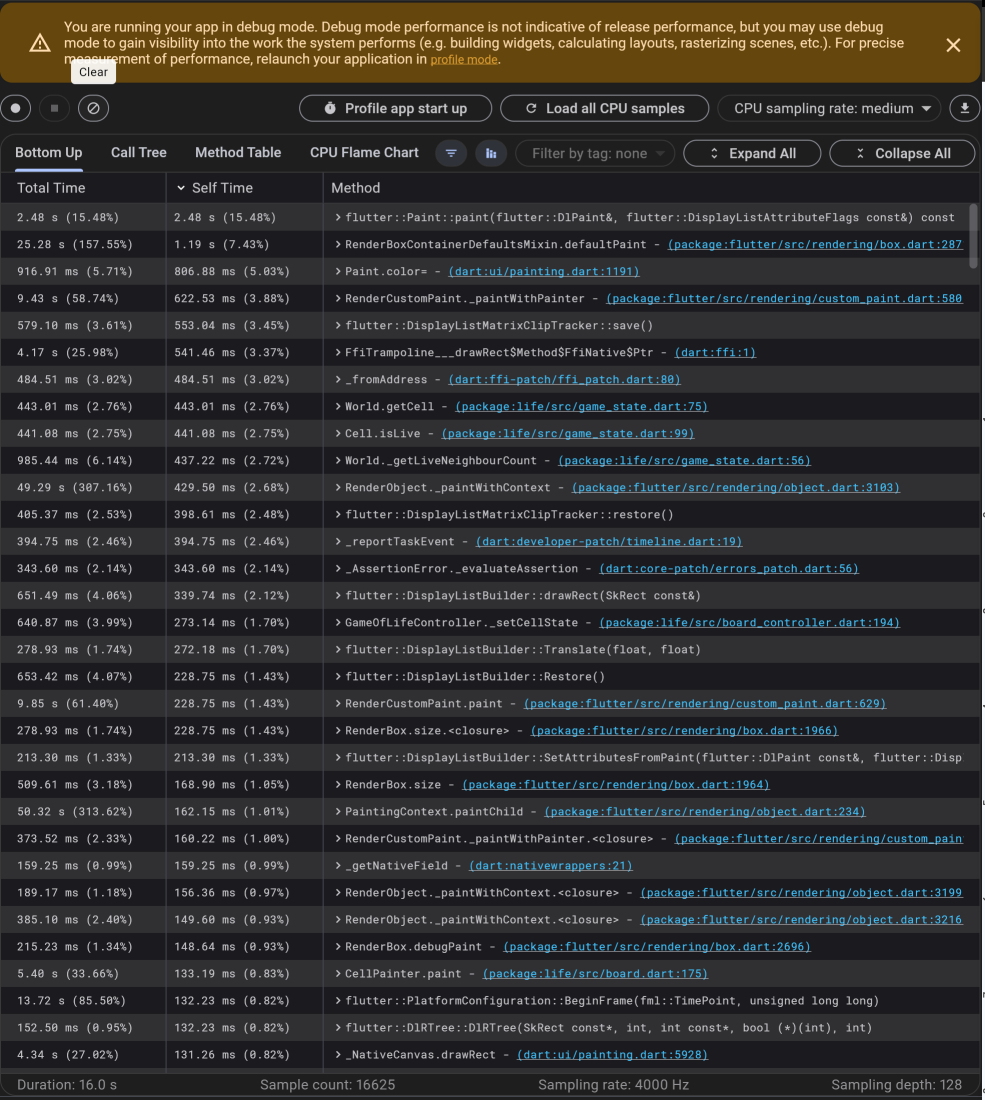This screenshot has height=1100, width=985.
Task: Click the warning triangle in the debug banner
Action: 40,43
